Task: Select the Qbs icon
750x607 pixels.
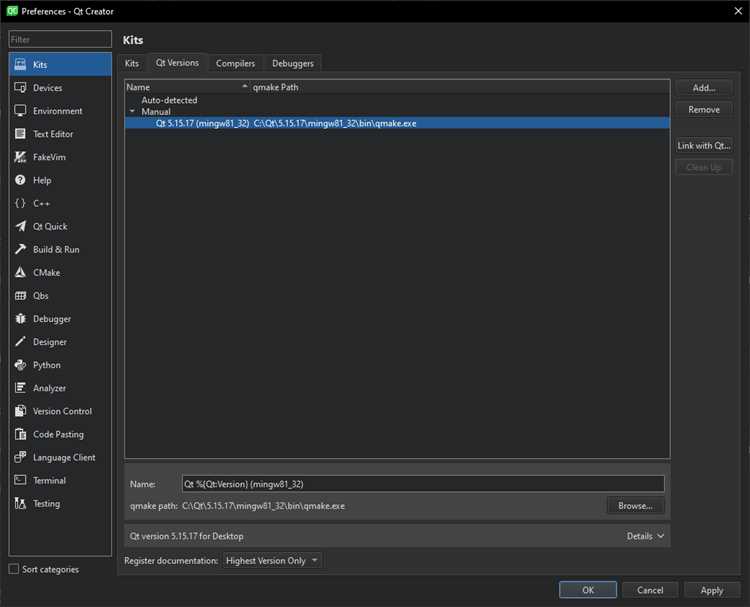Action: (20, 295)
